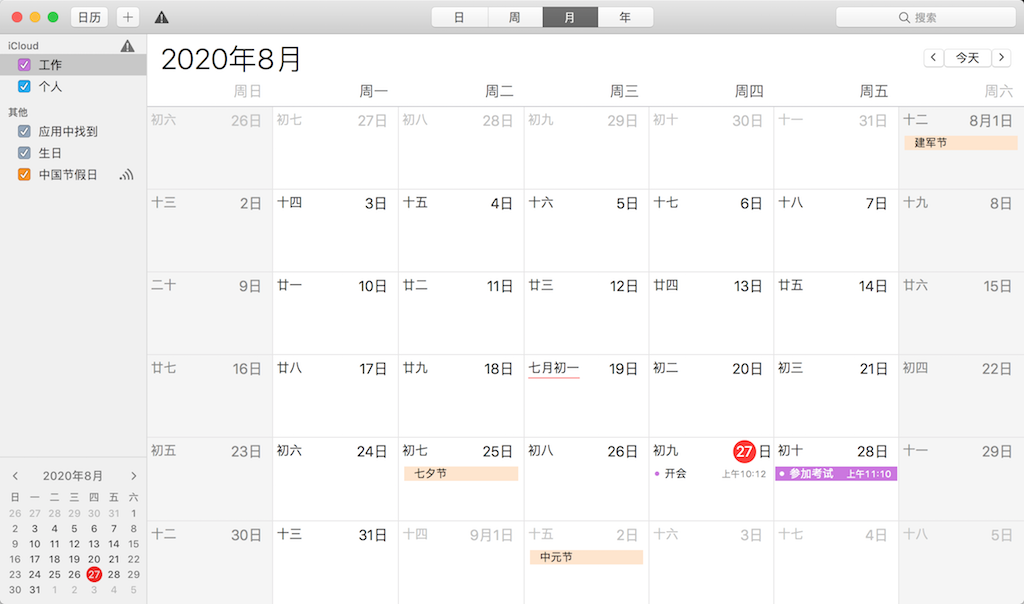Viewport: 1024px width, 604px height.
Task: Click day 31 in mini calendar
Action: click(35, 590)
